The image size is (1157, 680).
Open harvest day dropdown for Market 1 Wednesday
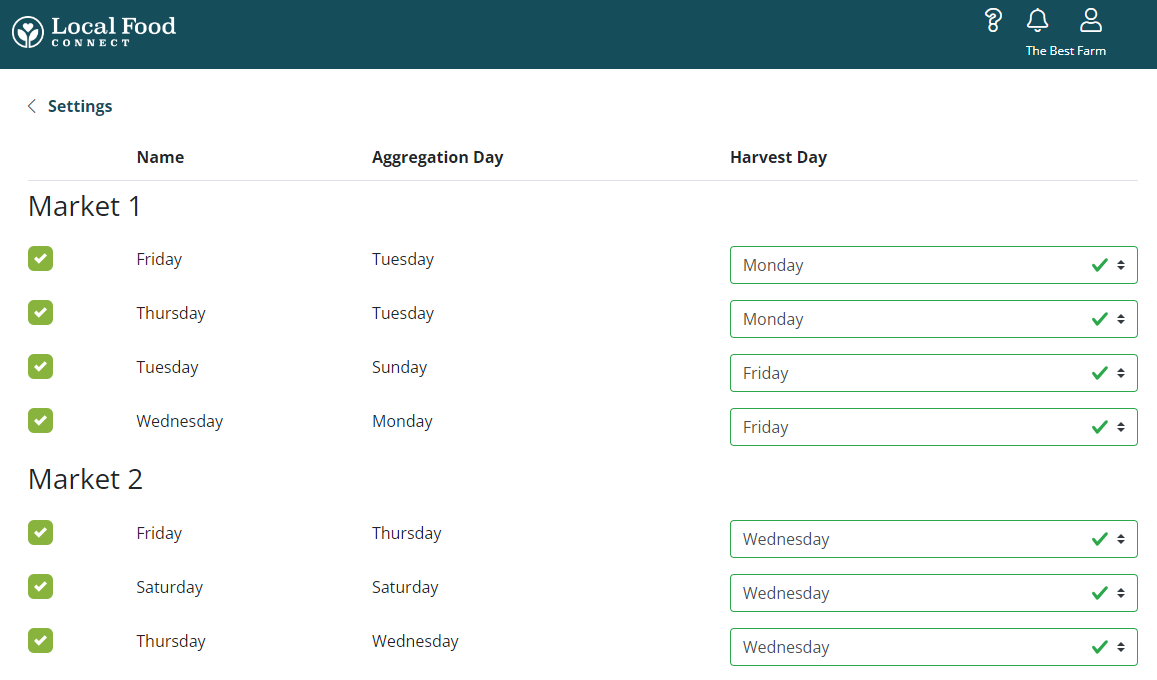[933, 427]
